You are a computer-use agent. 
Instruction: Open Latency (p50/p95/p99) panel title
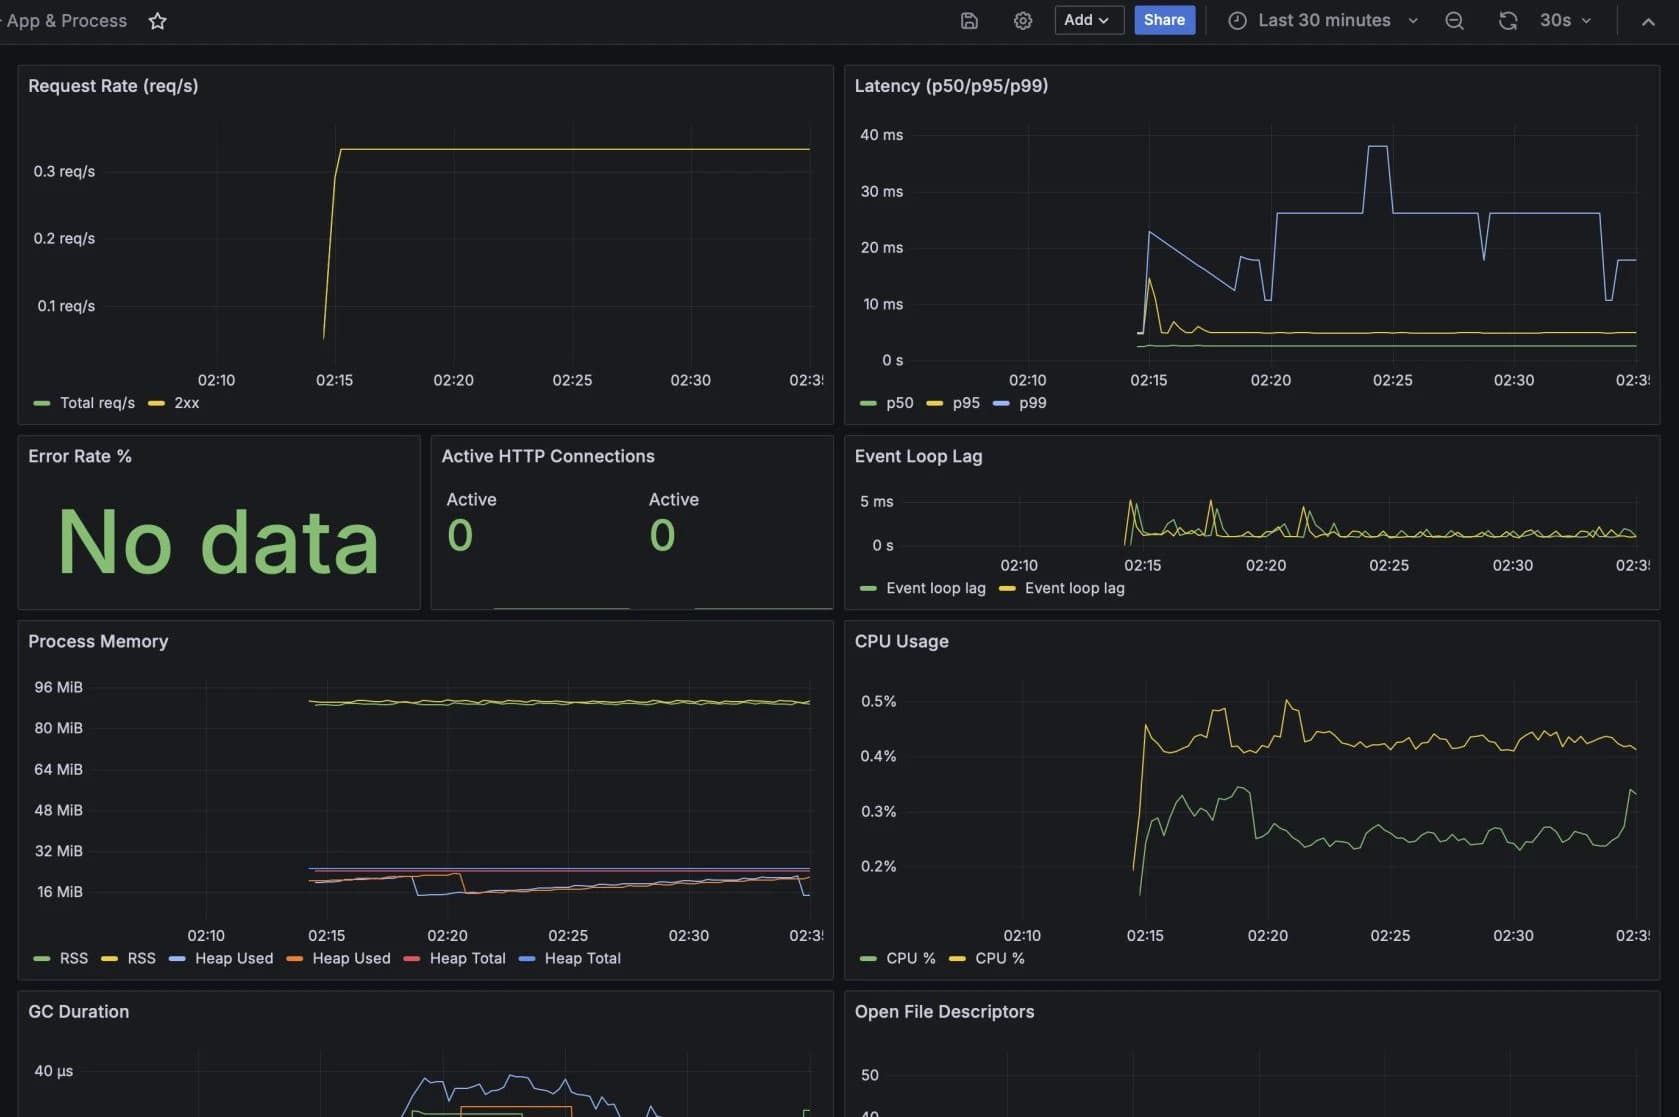tap(951, 86)
